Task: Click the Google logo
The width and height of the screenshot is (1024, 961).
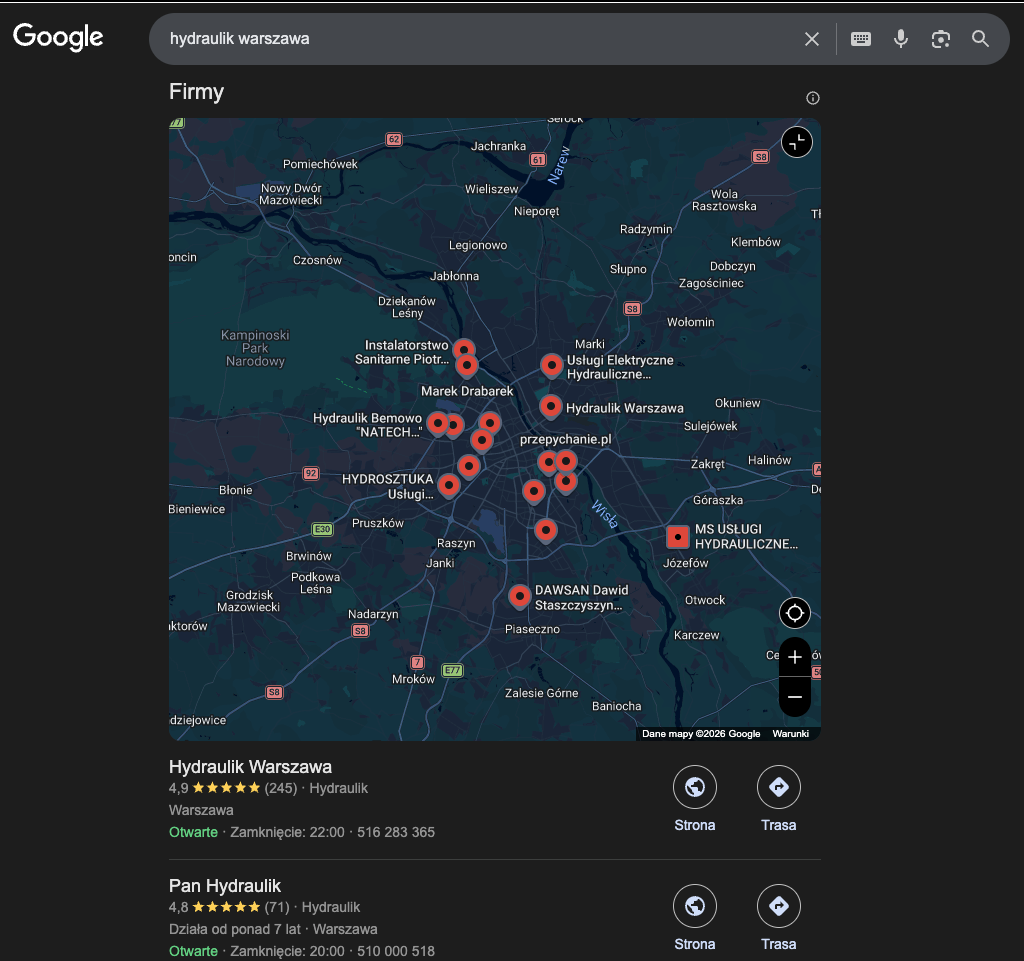Action: click(x=58, y=37)
